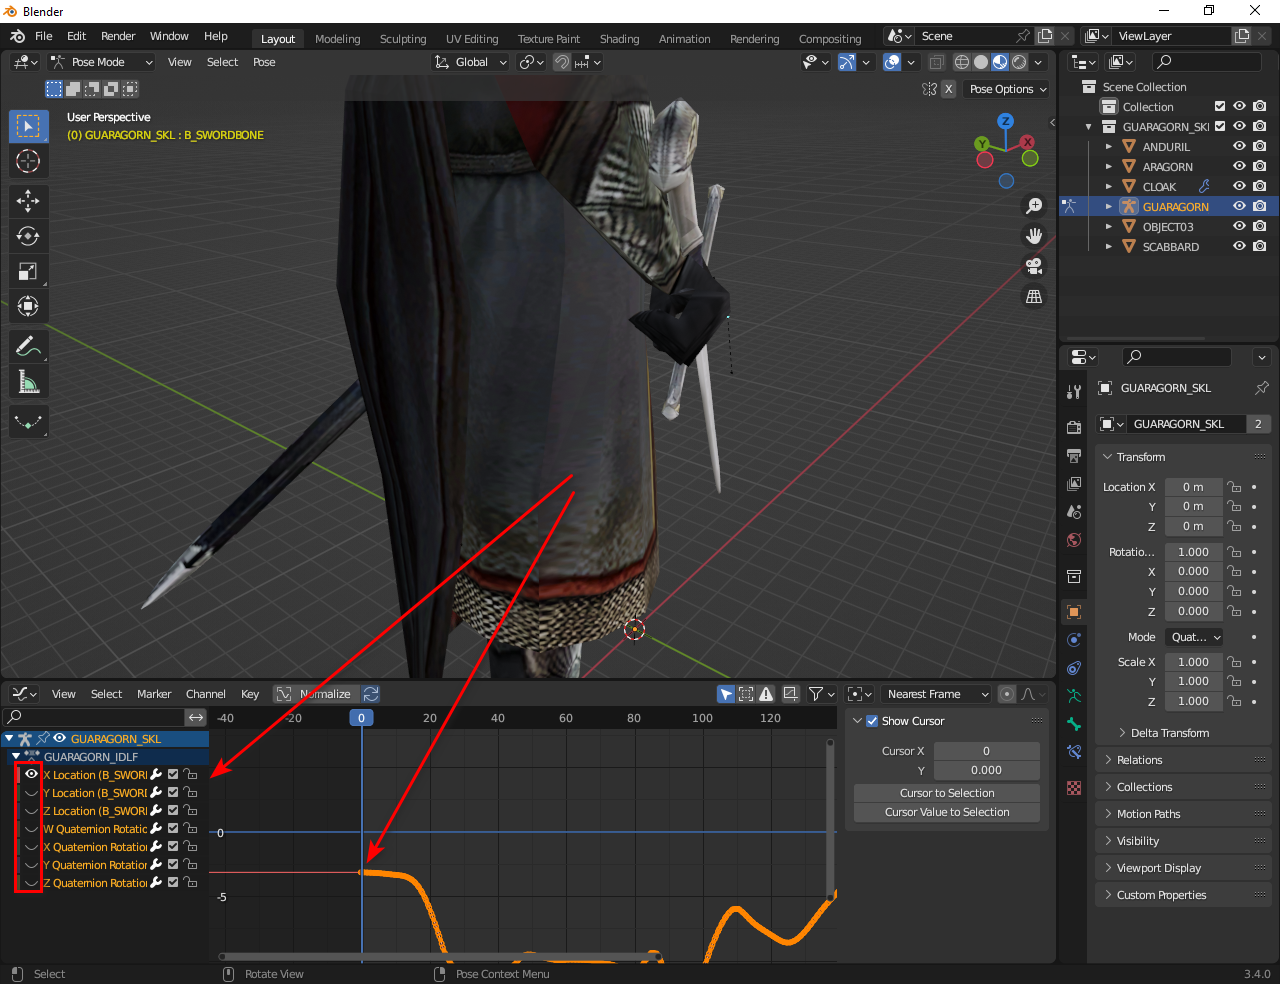Open the Nearest Frame snapping dropdown
This screenshot has width=1280, height=984.
point(936,694)
